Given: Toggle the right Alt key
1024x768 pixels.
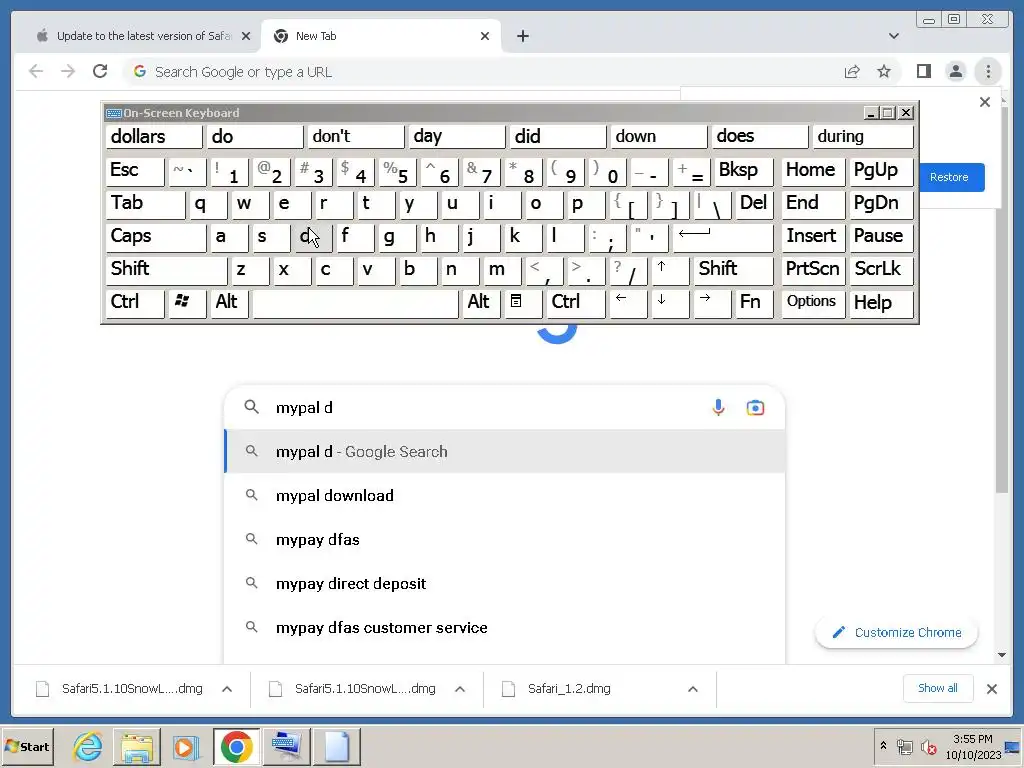Looking at the screenshot, I should [481, 303].
